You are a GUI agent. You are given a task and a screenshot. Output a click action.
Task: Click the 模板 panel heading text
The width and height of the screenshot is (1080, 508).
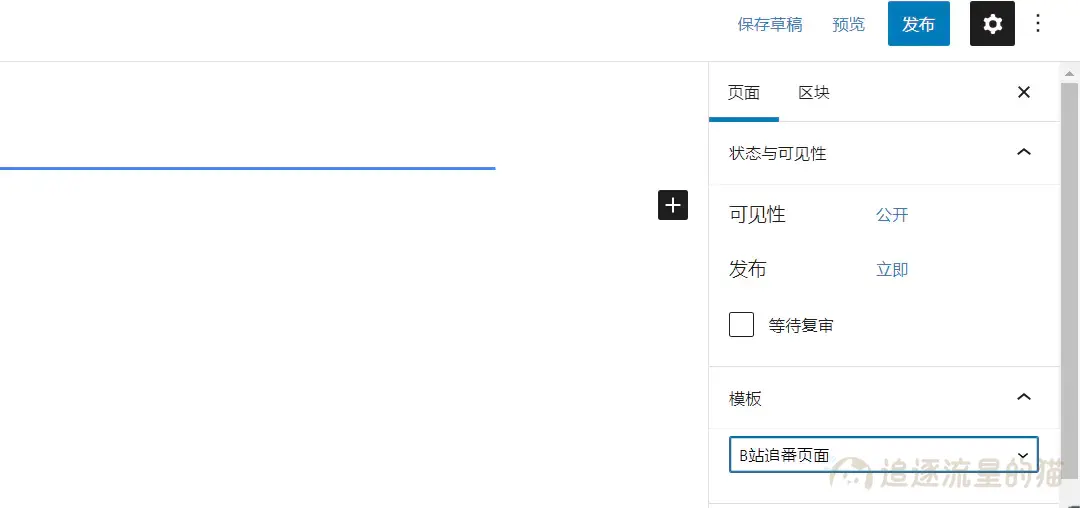pos(745,398)
